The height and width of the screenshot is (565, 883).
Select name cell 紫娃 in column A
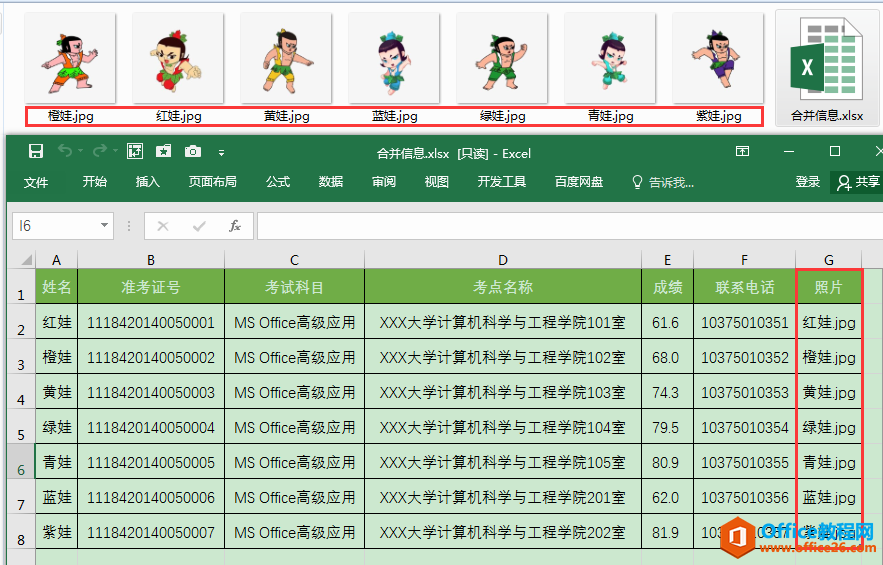click(x=56, y=532)
